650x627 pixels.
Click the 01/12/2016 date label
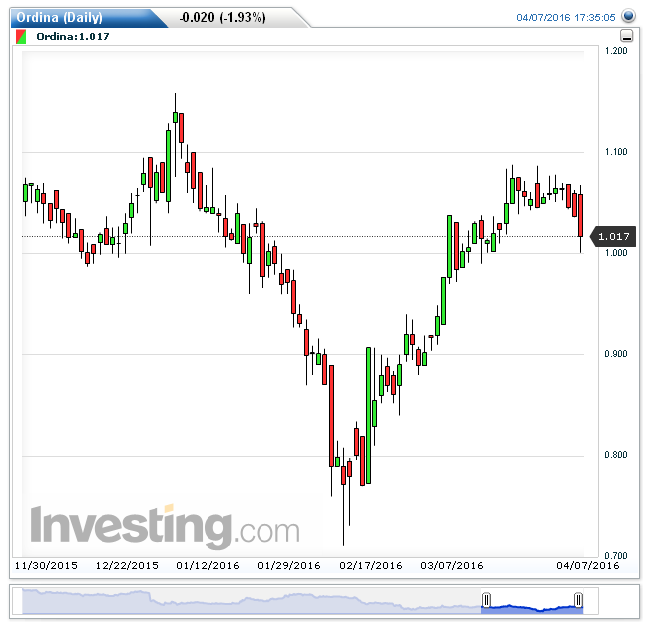coord(208,566)
